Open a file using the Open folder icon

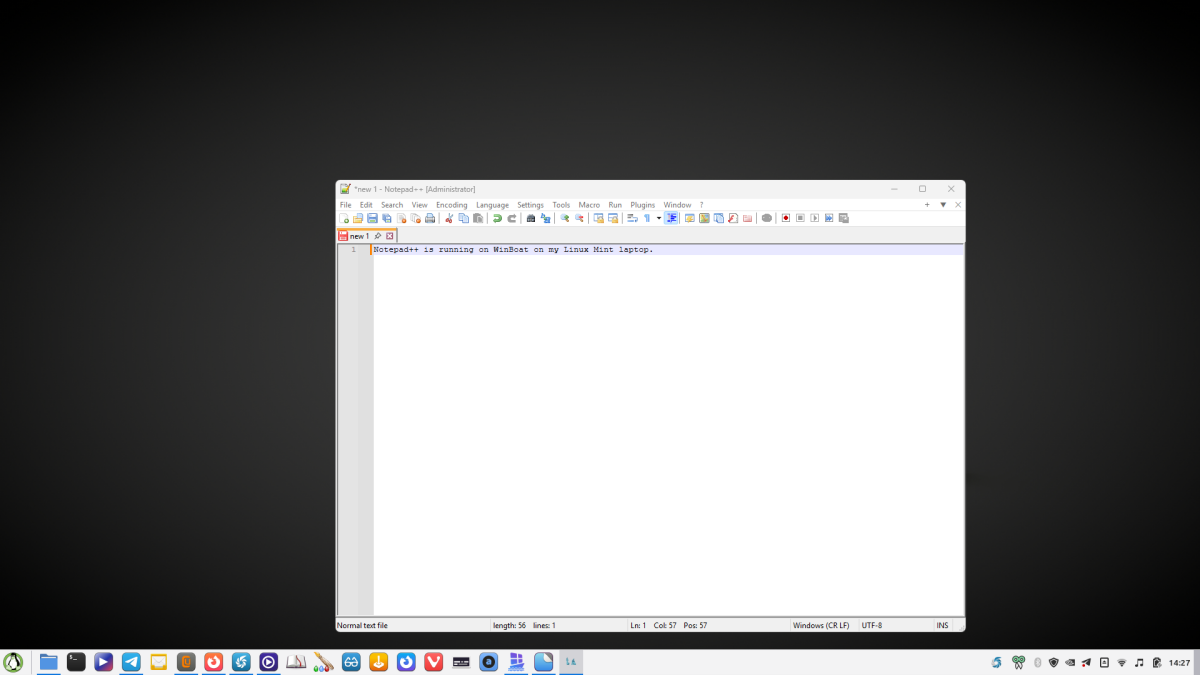coord(359,217)
